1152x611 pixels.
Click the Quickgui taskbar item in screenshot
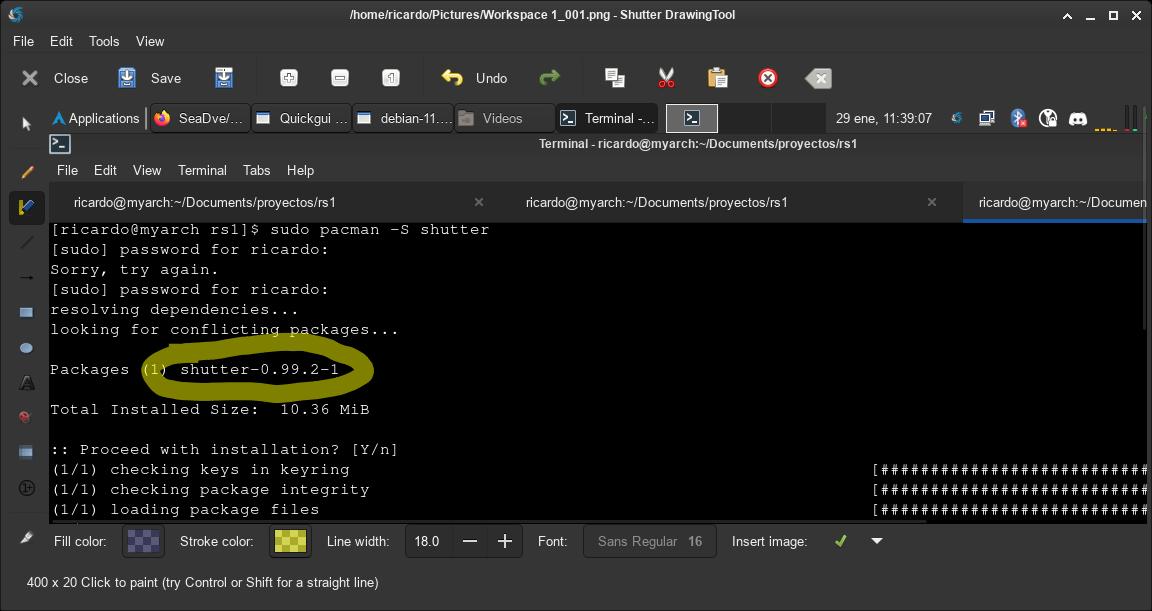[x=302, y=118]
